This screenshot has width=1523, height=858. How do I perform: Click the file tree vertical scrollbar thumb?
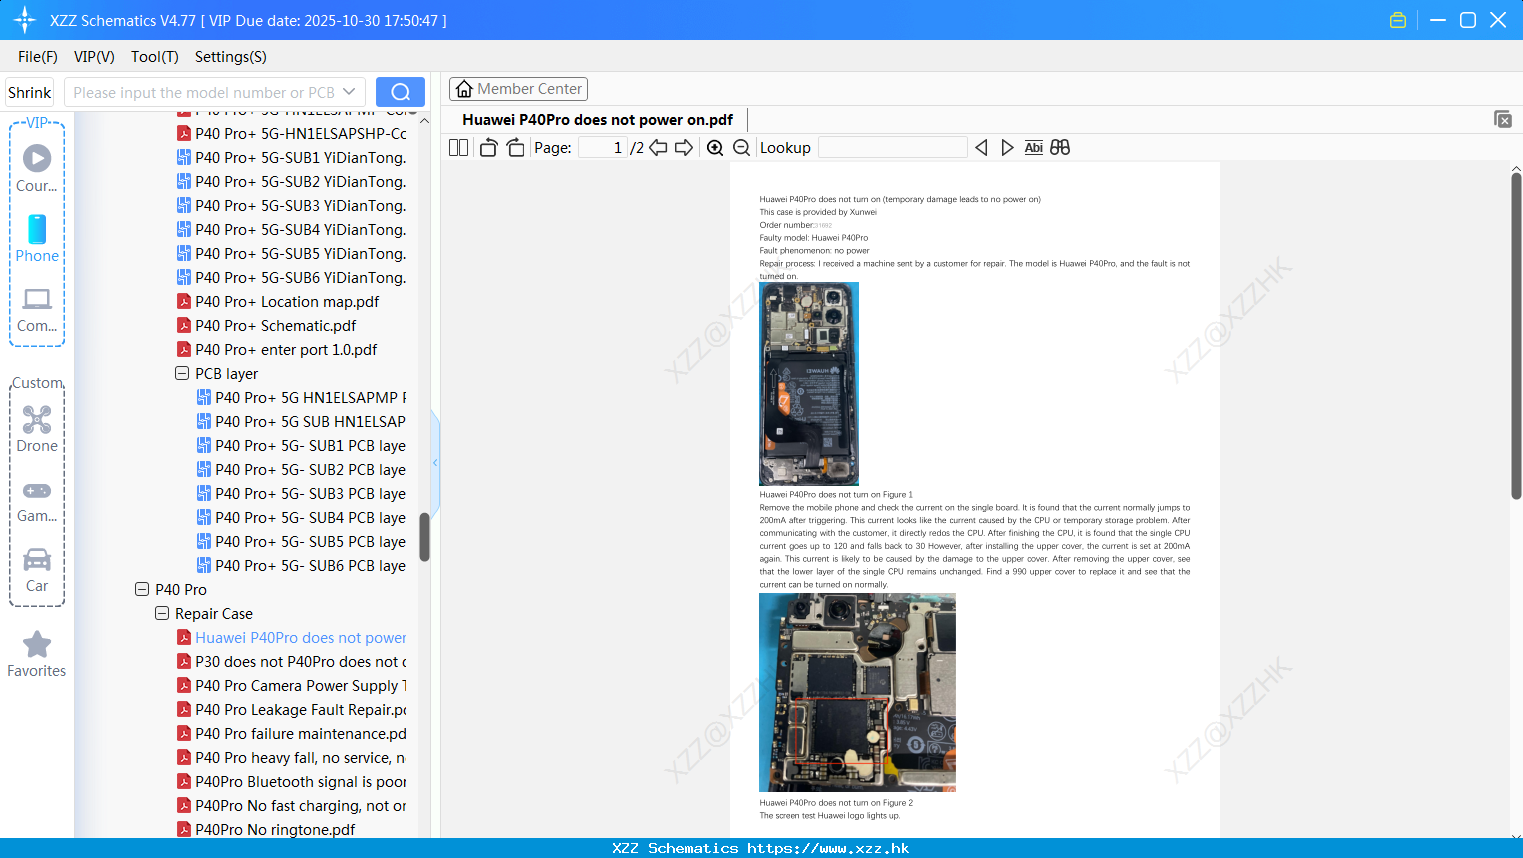[x=424, y=538]
